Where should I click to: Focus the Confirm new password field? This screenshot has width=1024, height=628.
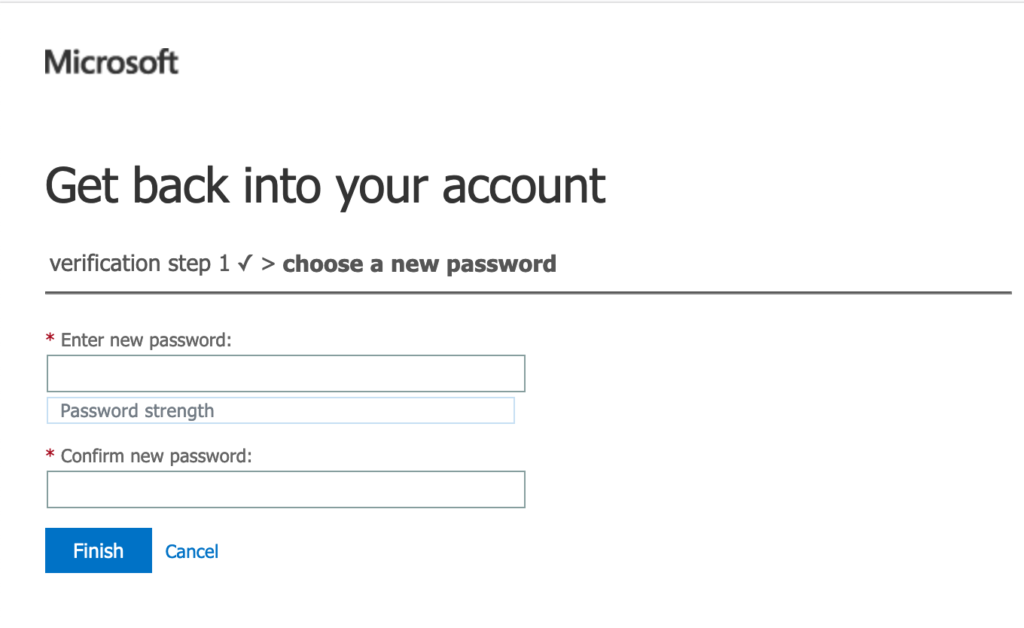(285, 489)
